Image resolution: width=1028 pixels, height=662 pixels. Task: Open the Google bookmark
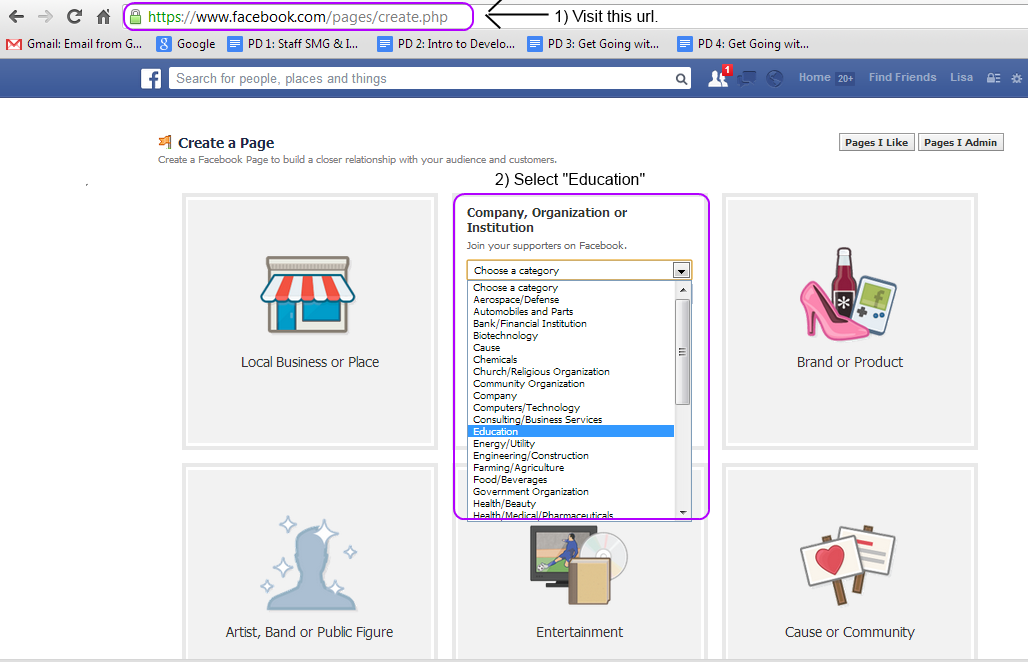186,44
